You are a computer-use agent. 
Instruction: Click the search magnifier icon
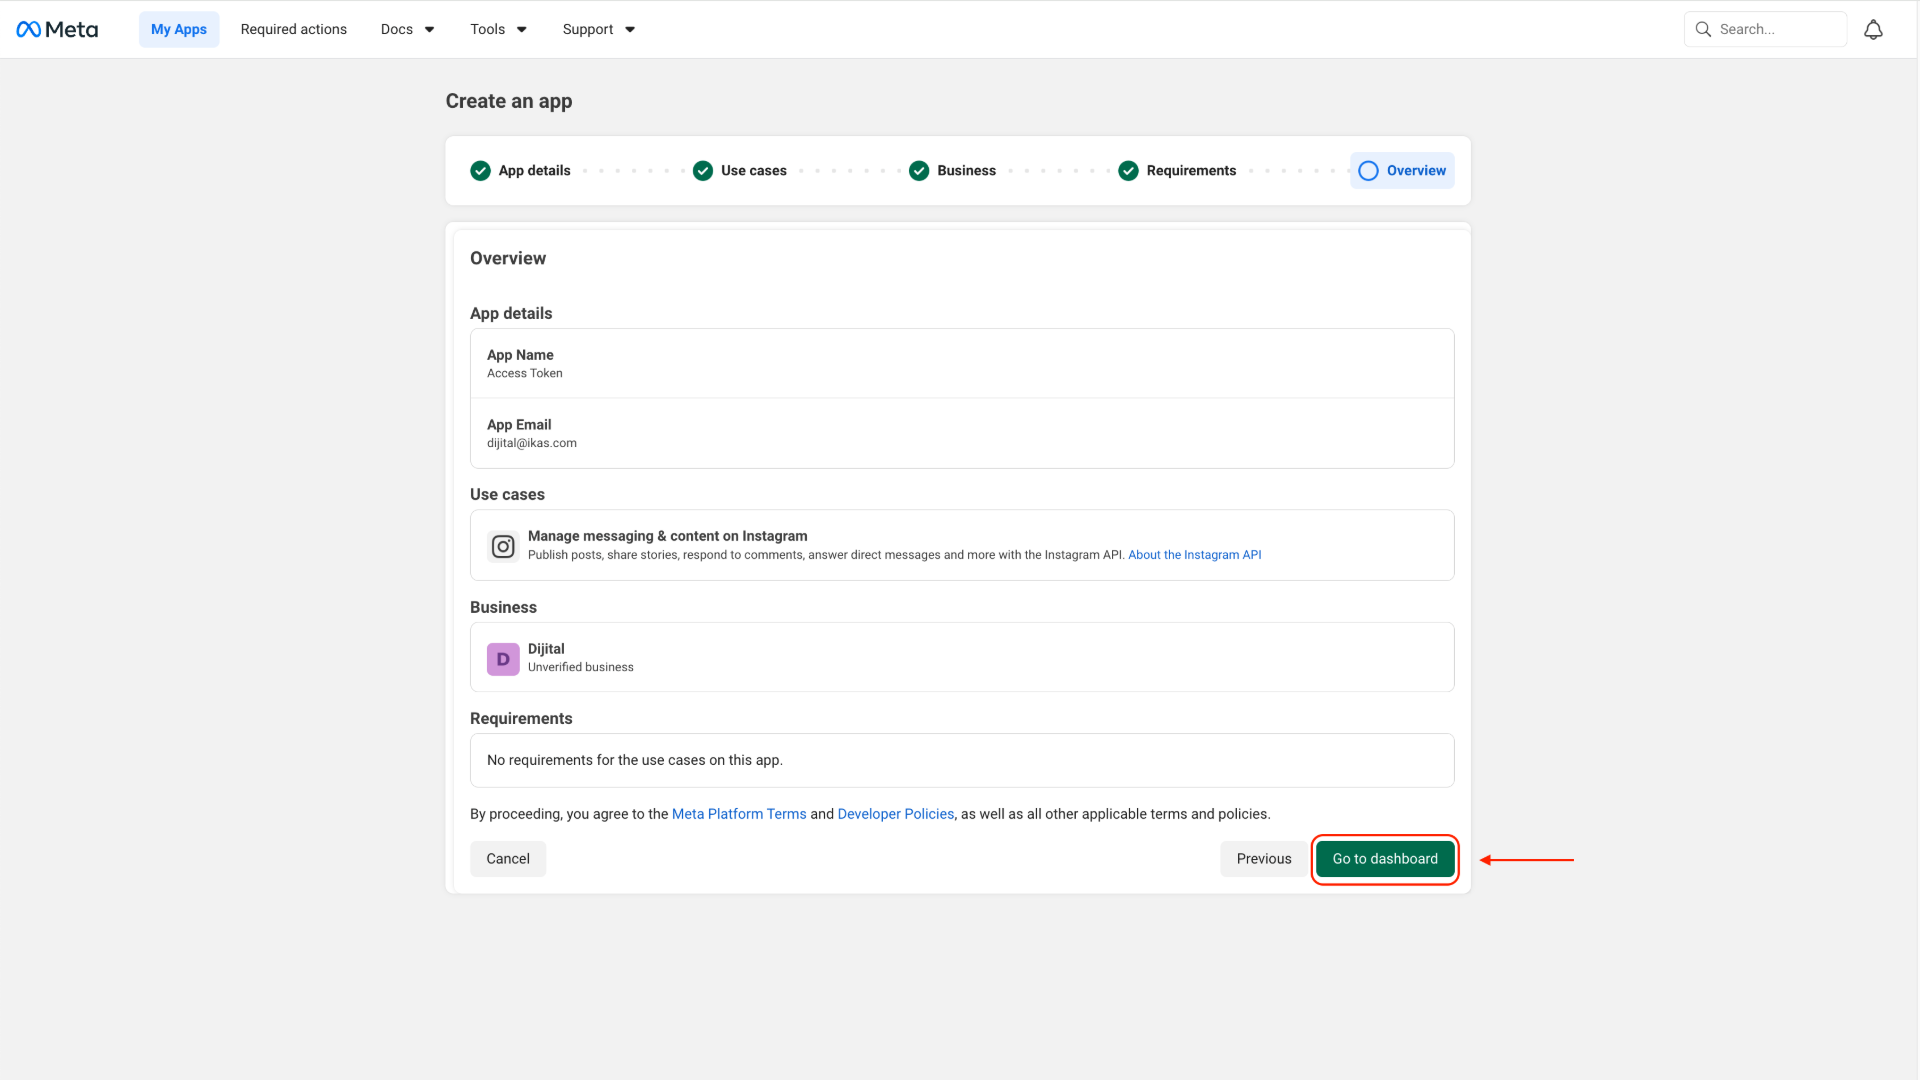coord(1703,29)
